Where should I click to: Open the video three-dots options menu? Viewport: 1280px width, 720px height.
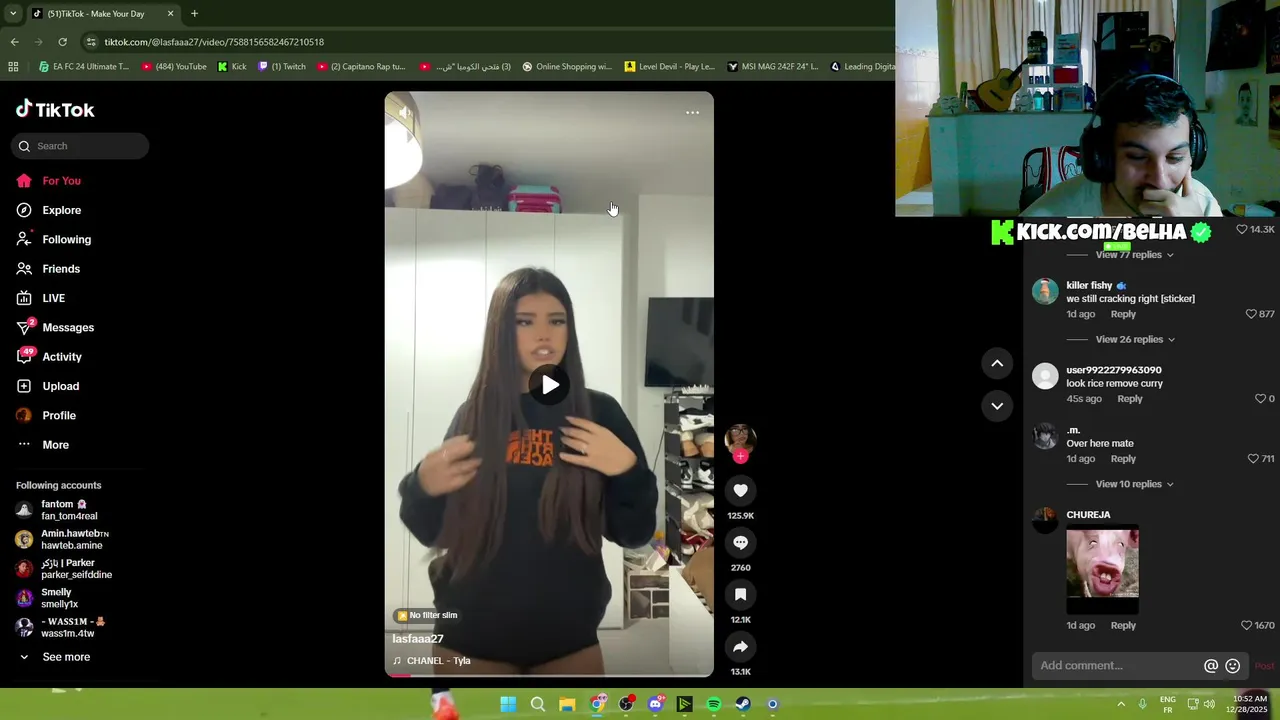(x=692, y=113)
